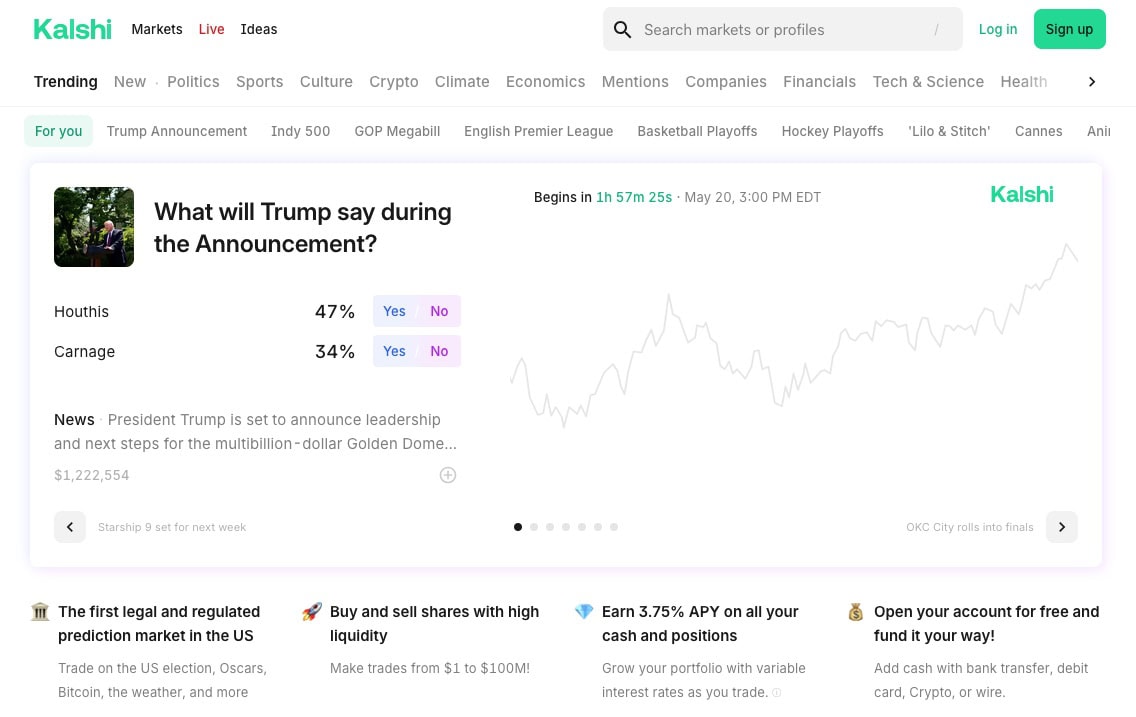Select No for Houthis market

click(x=439, y=311)
